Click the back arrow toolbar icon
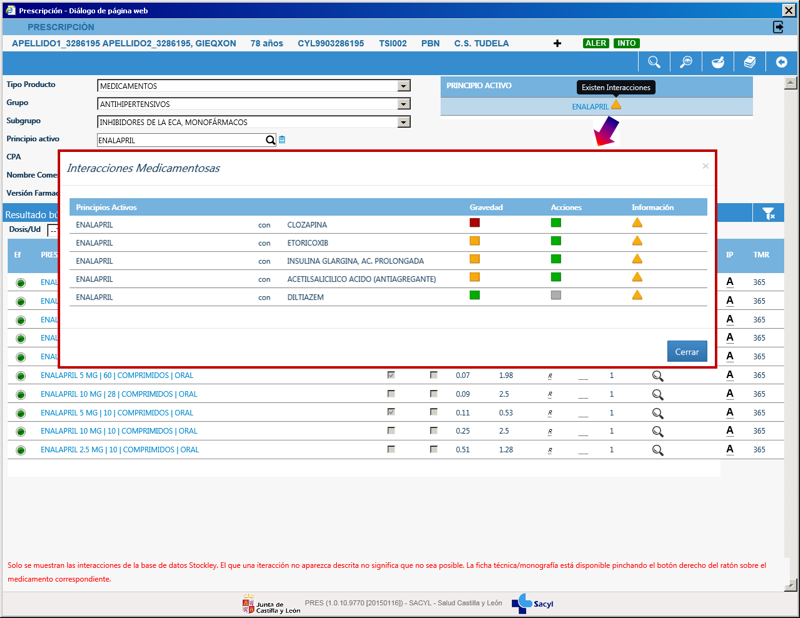The height and width of the screenshot is (618, 800). tap(781, 63)
